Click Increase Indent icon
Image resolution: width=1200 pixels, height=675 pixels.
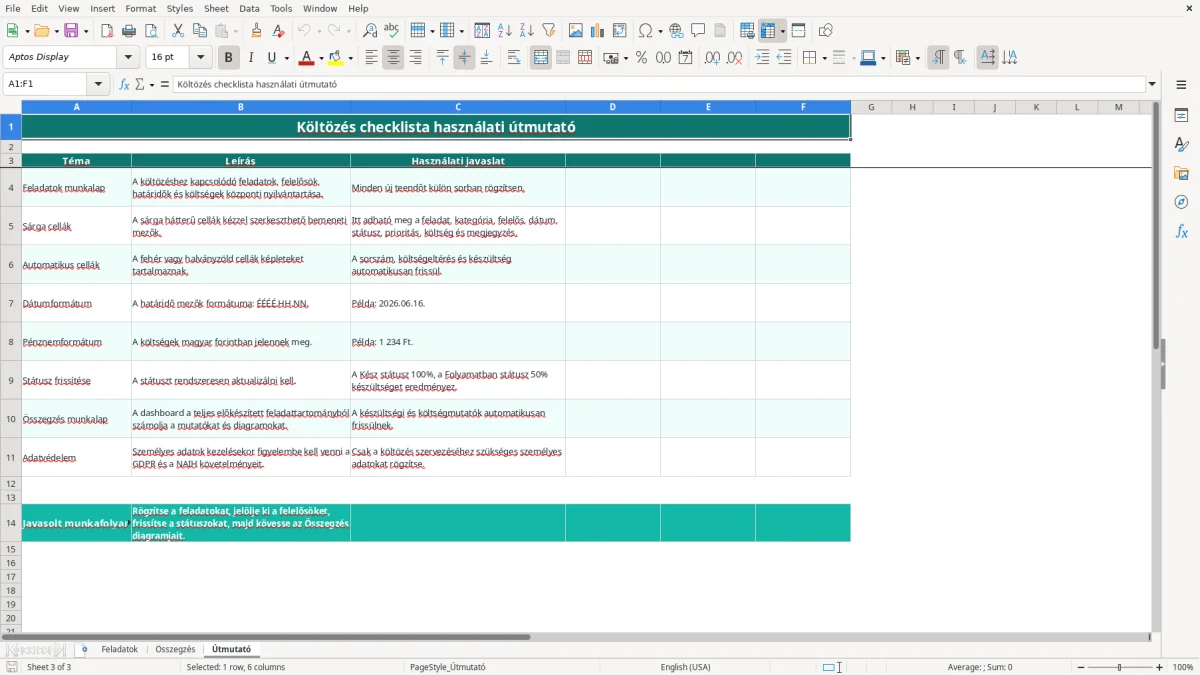tap(762, 58)
